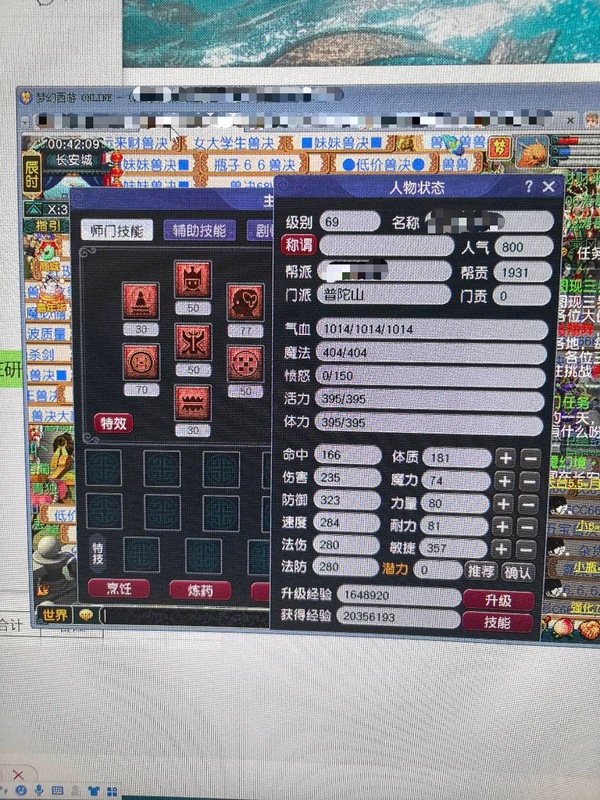Click the 愤怒 bar 0/150
This screenshot has height=800, width=600.
coord(430,376)
